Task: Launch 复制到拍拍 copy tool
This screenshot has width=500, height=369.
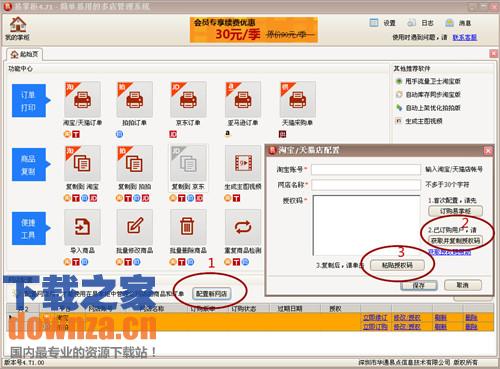Action: (134, 163)
